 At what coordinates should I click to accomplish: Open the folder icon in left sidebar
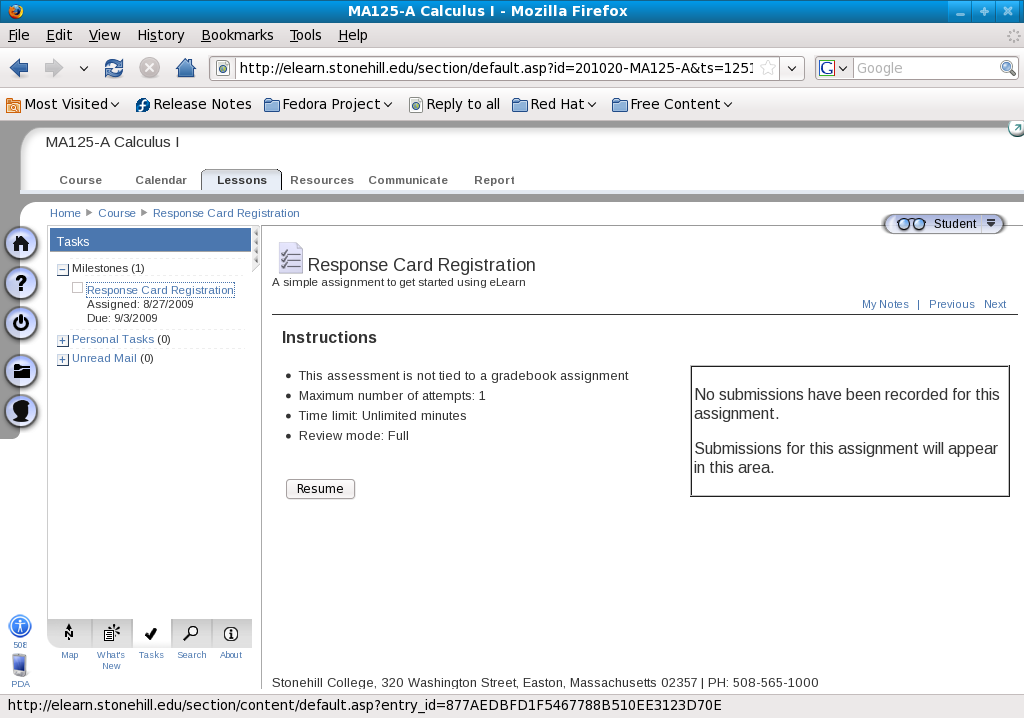point(22,371)
